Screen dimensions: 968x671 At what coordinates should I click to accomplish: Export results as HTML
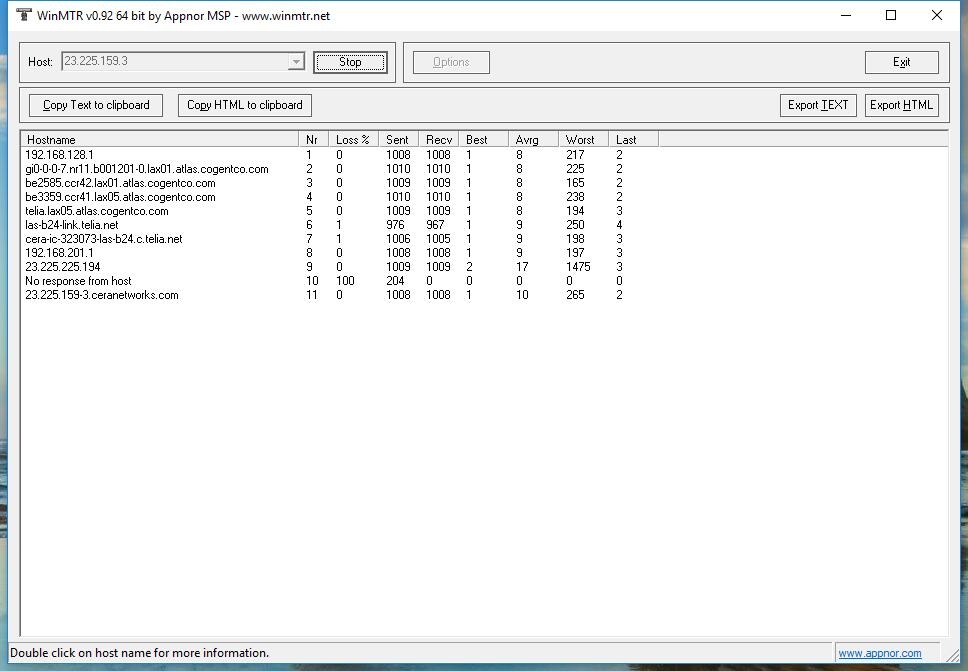point(901,105)
